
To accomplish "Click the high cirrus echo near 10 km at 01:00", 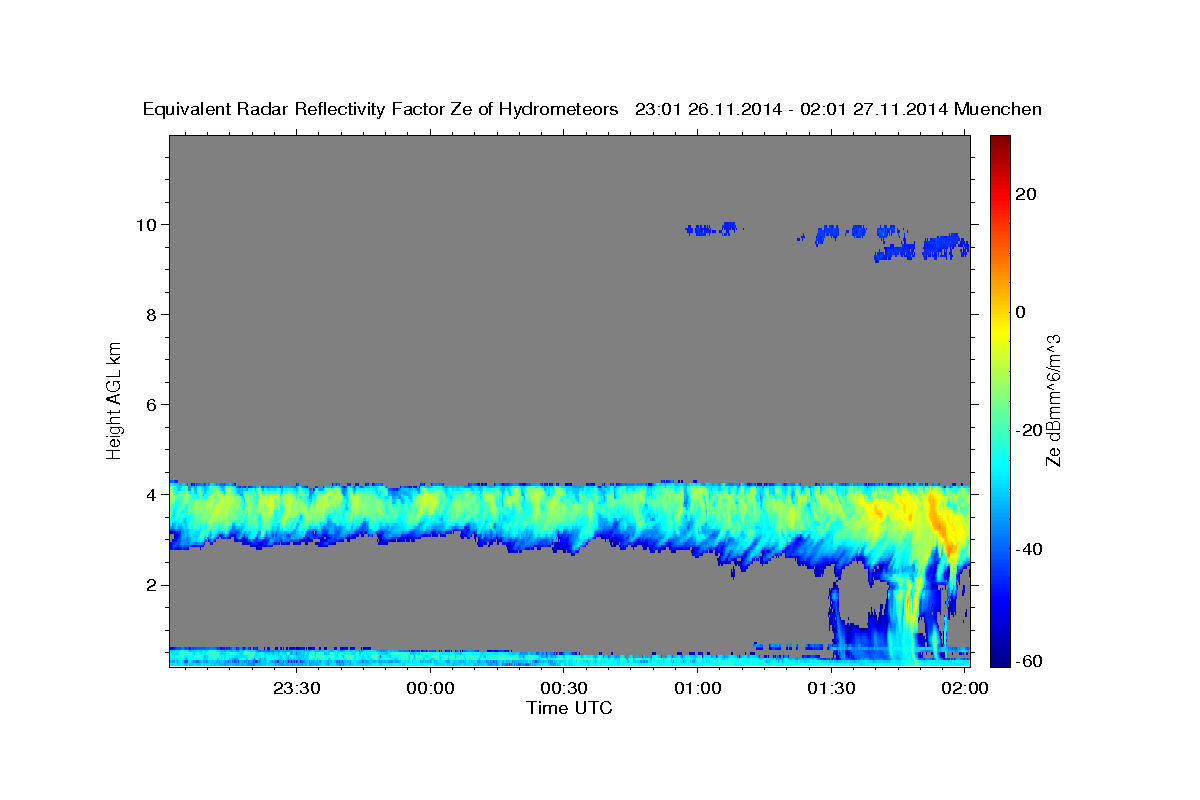I will (712, 229).
